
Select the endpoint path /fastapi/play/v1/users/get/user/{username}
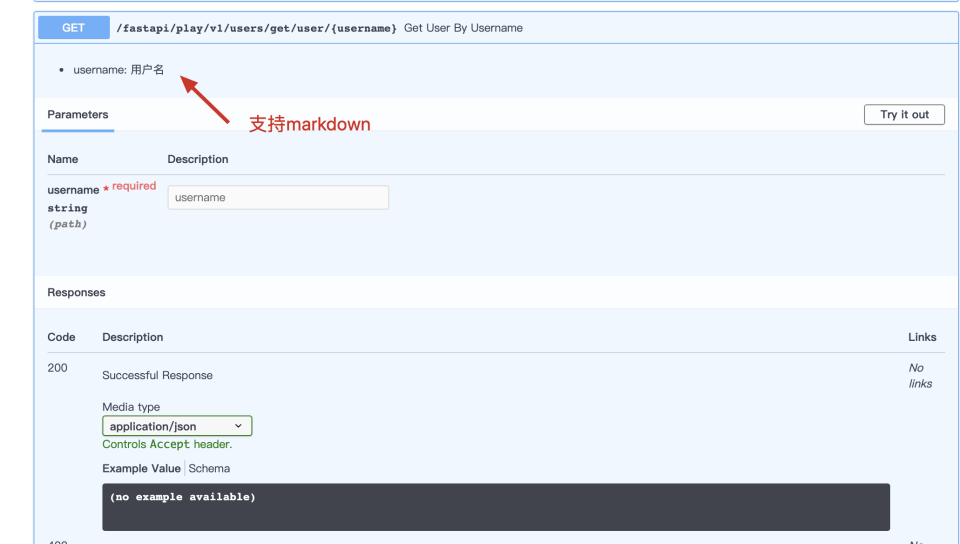(256, 28)
